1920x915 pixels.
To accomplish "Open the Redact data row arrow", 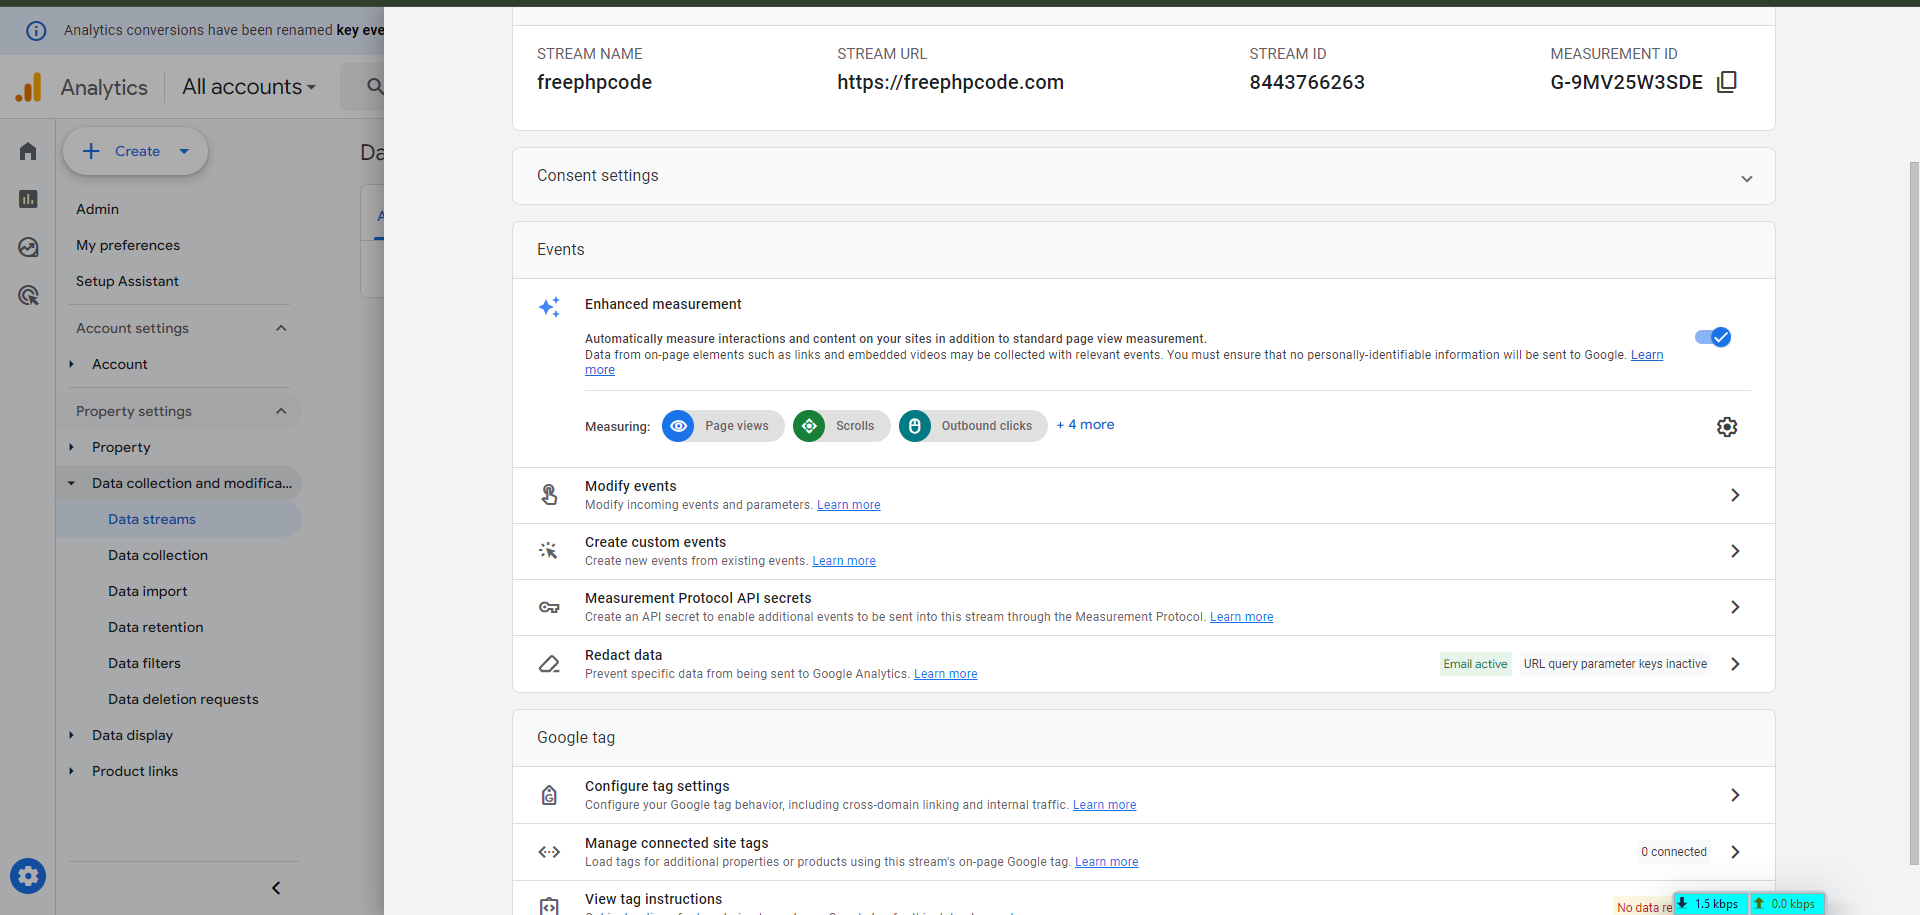I will (1735, 664).
